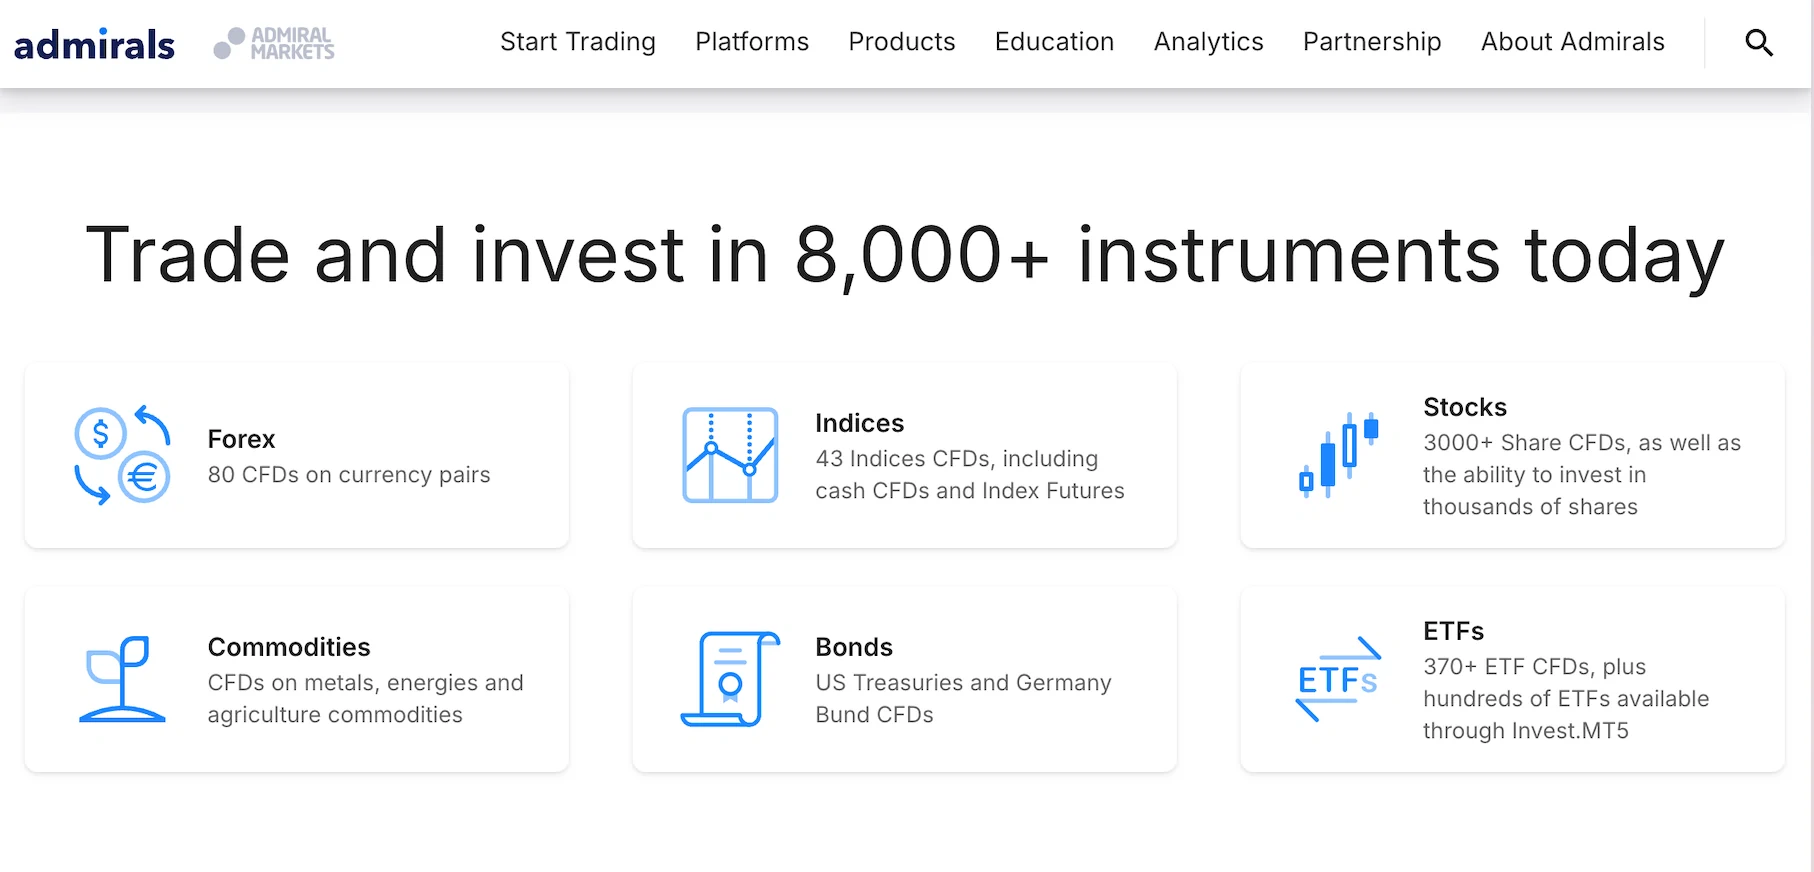Click the Indices chart icon
The width and height of the screenshot is (1814, 872).
tap(730, 455)
